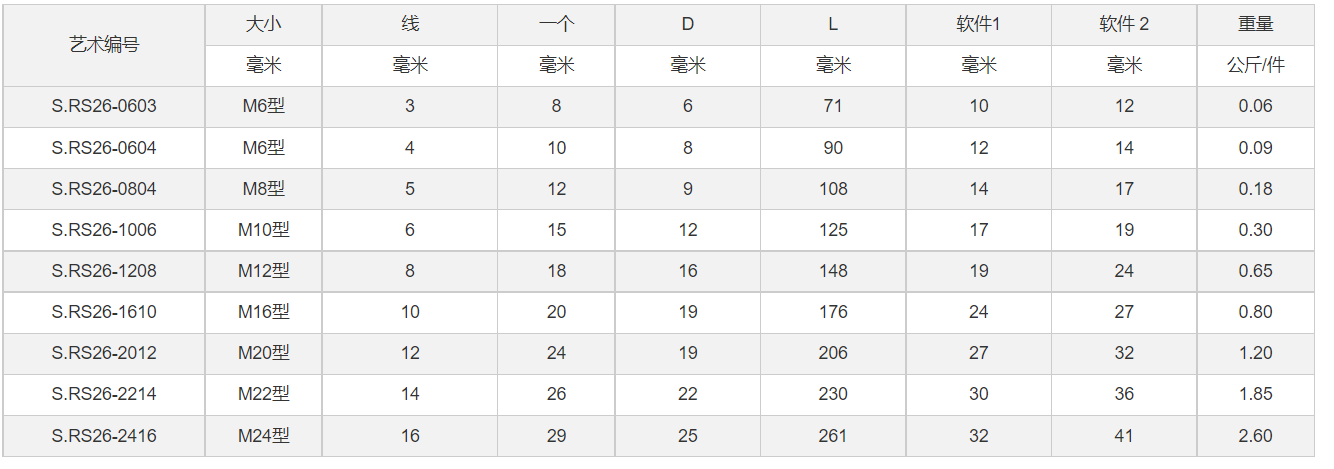
Task: Select the 软件1 column header
Action: [x=979, y=24]
